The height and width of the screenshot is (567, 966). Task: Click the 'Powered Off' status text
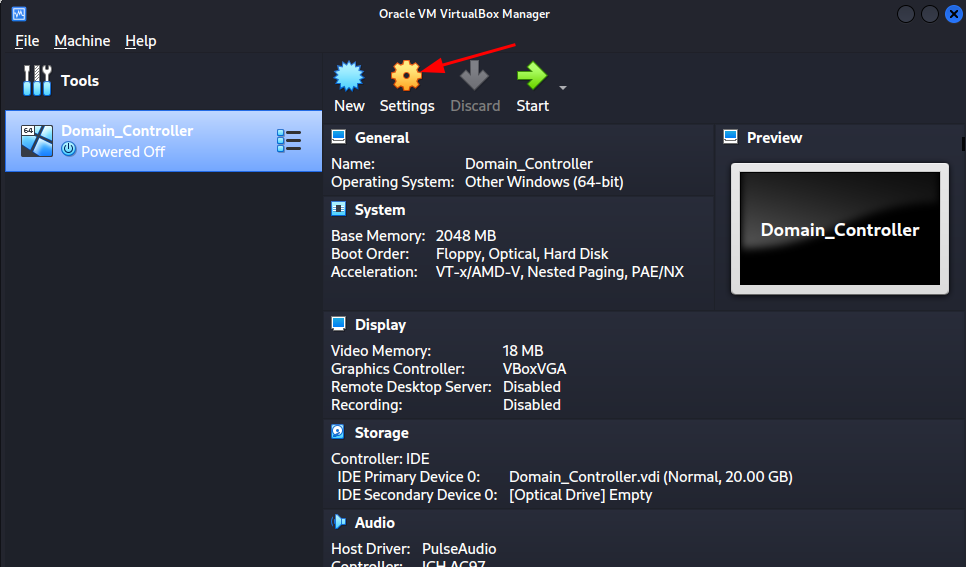coord(123,152)
